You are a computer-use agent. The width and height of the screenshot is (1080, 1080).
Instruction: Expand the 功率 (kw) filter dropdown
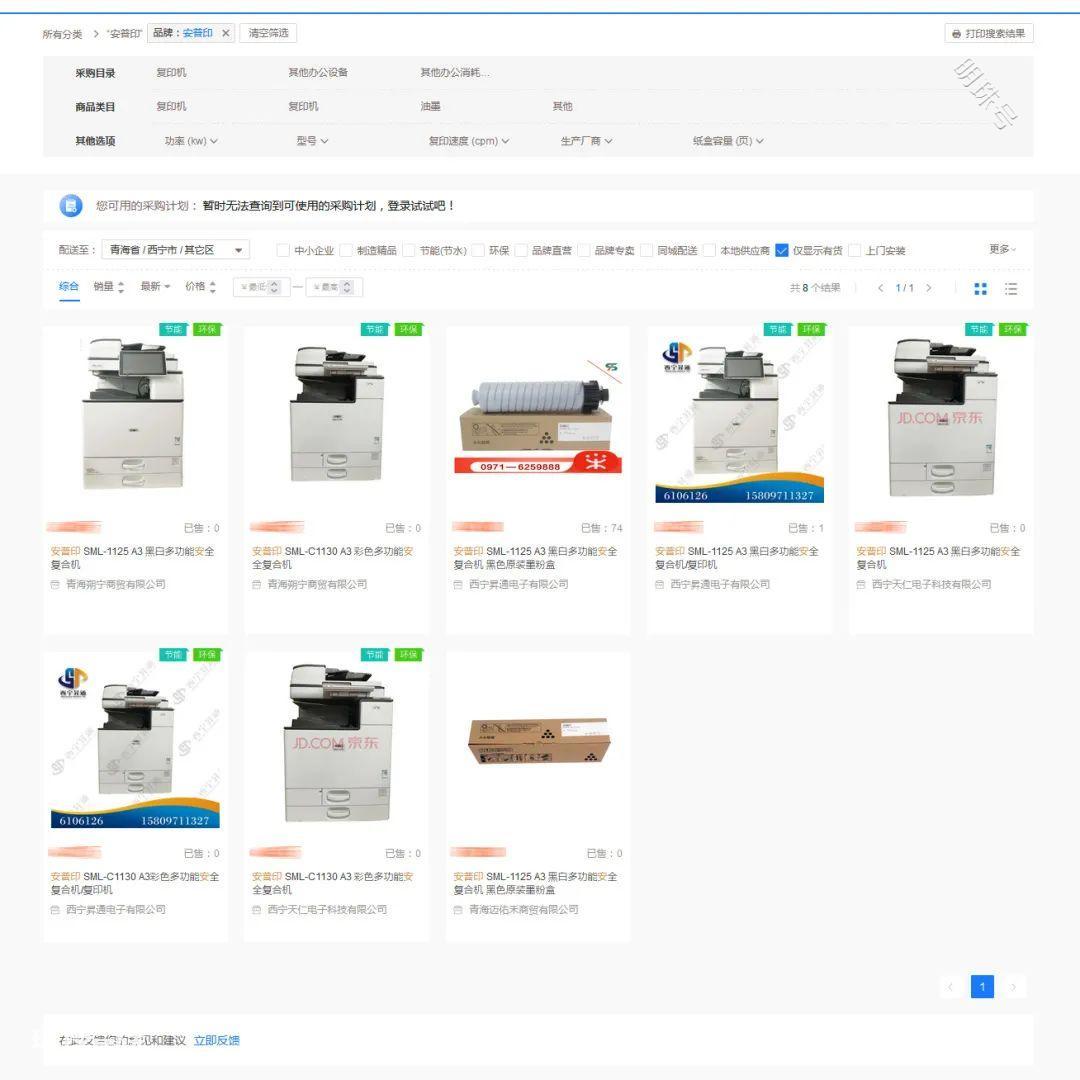(x=191, y=141)
